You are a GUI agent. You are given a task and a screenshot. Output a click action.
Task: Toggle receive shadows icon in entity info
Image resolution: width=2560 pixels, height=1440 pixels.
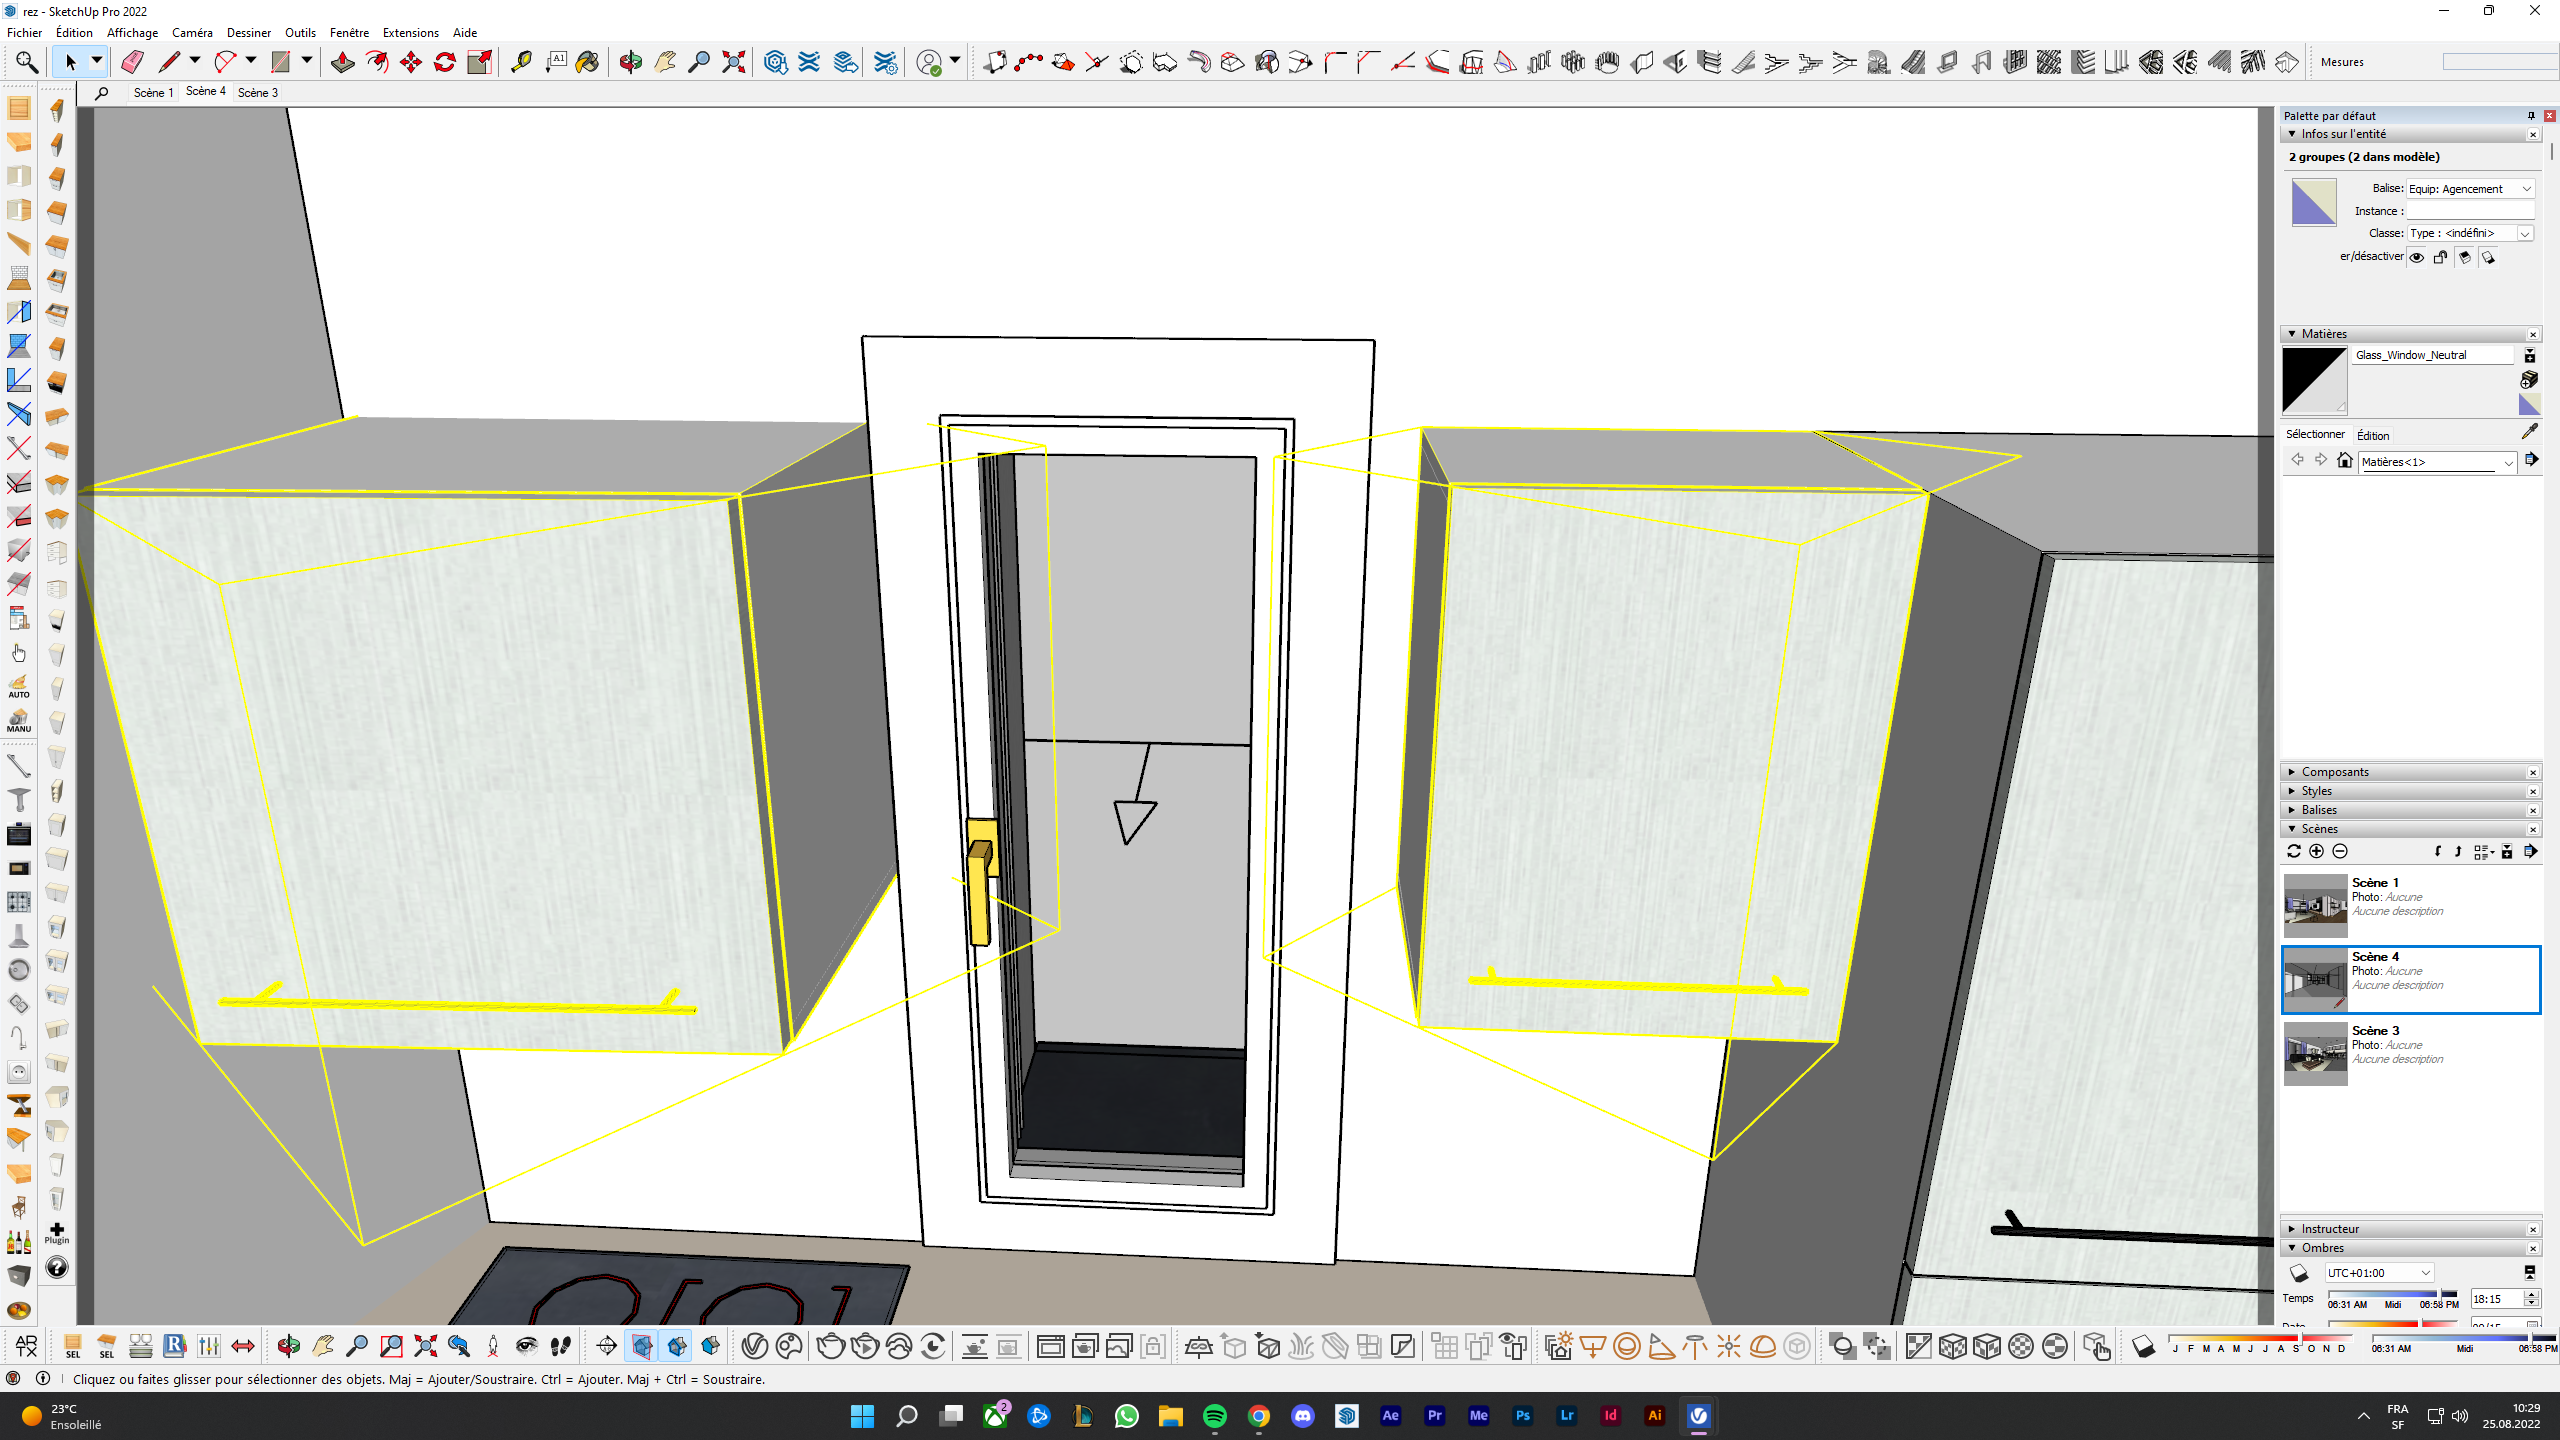[x=2465, y=257]
